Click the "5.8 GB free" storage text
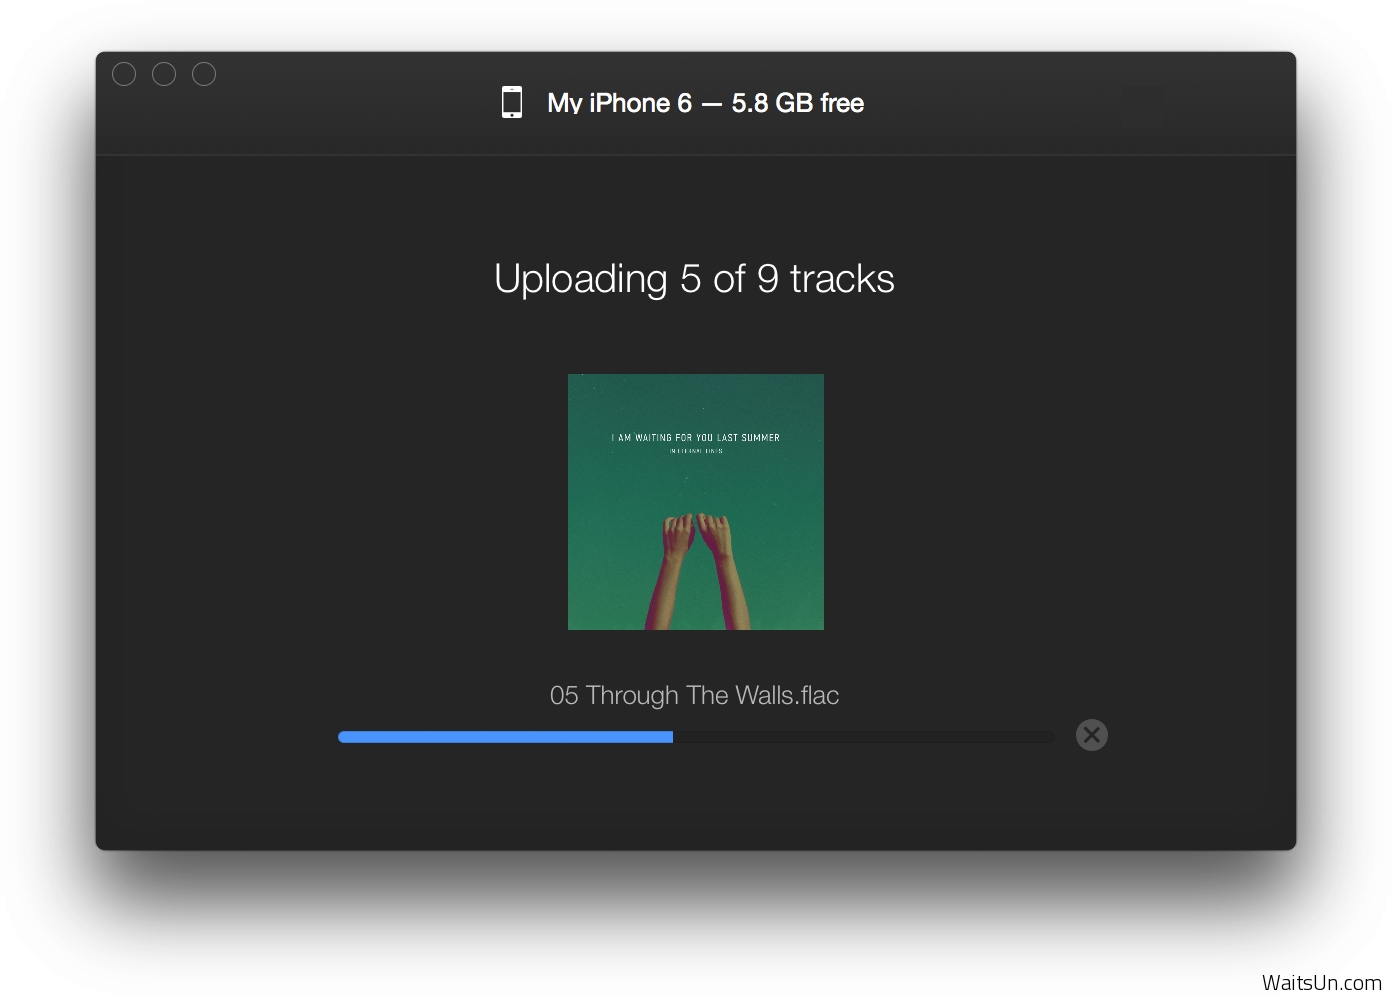This screenshot has height=998, width=1392. (x=797, y=103)
